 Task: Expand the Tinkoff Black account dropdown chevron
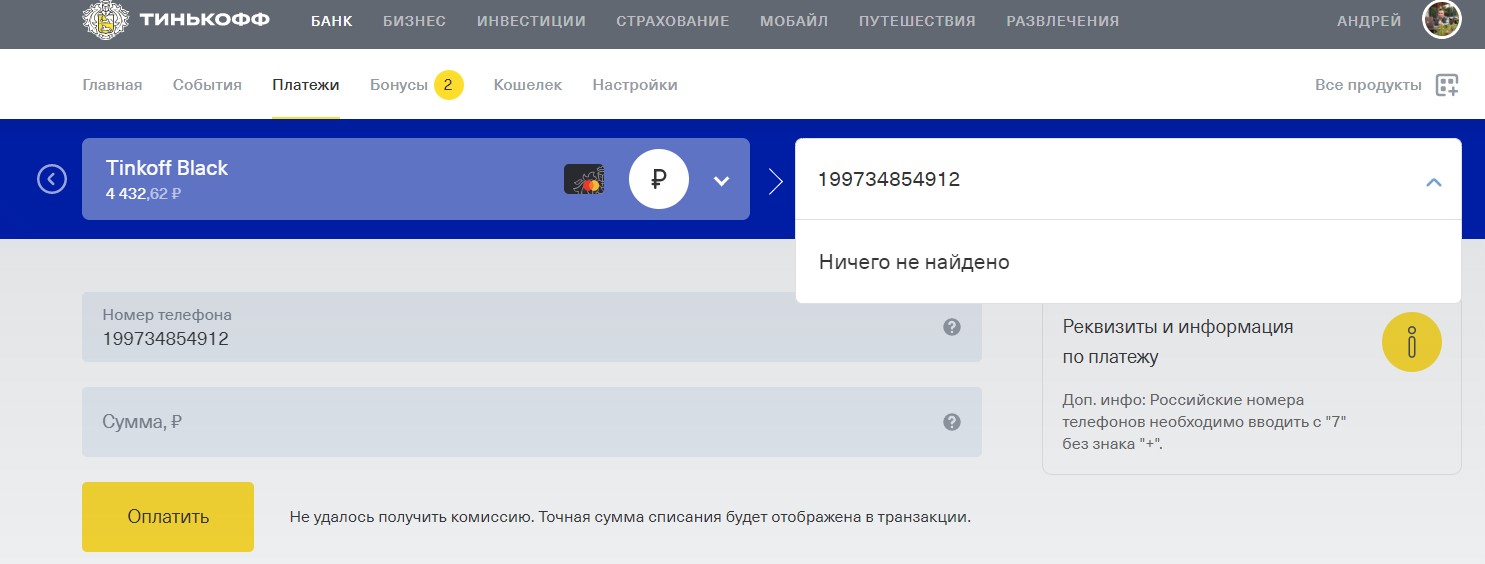click(722, 181)
